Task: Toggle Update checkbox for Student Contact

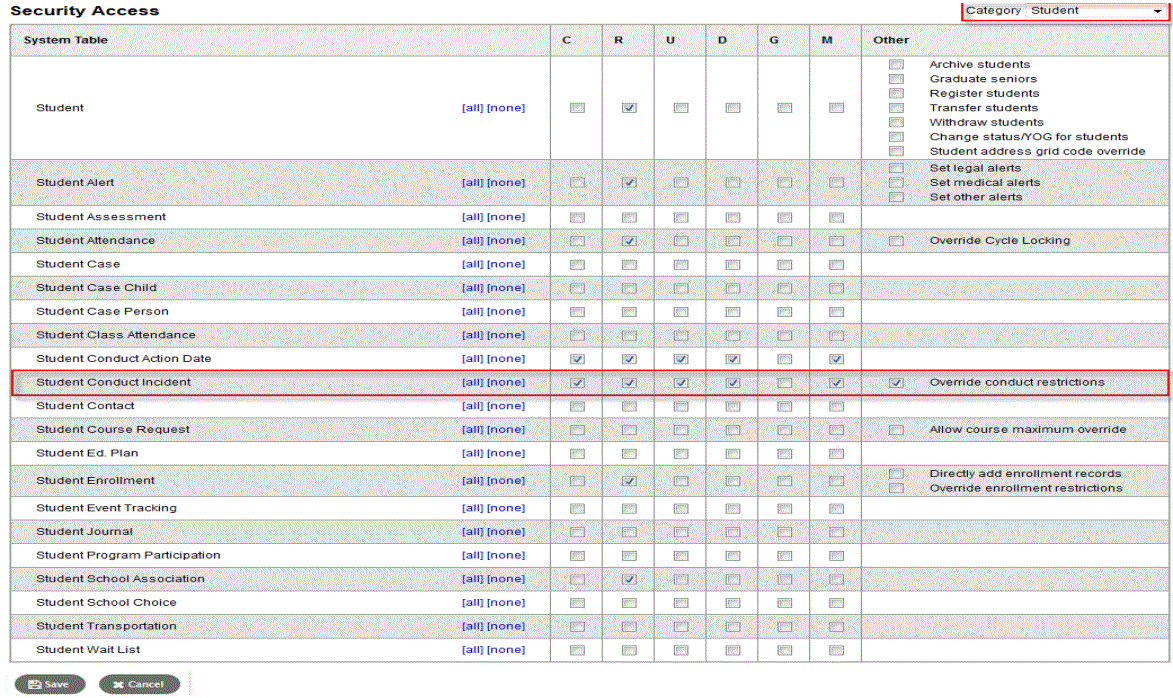Action: pos(681,406)
